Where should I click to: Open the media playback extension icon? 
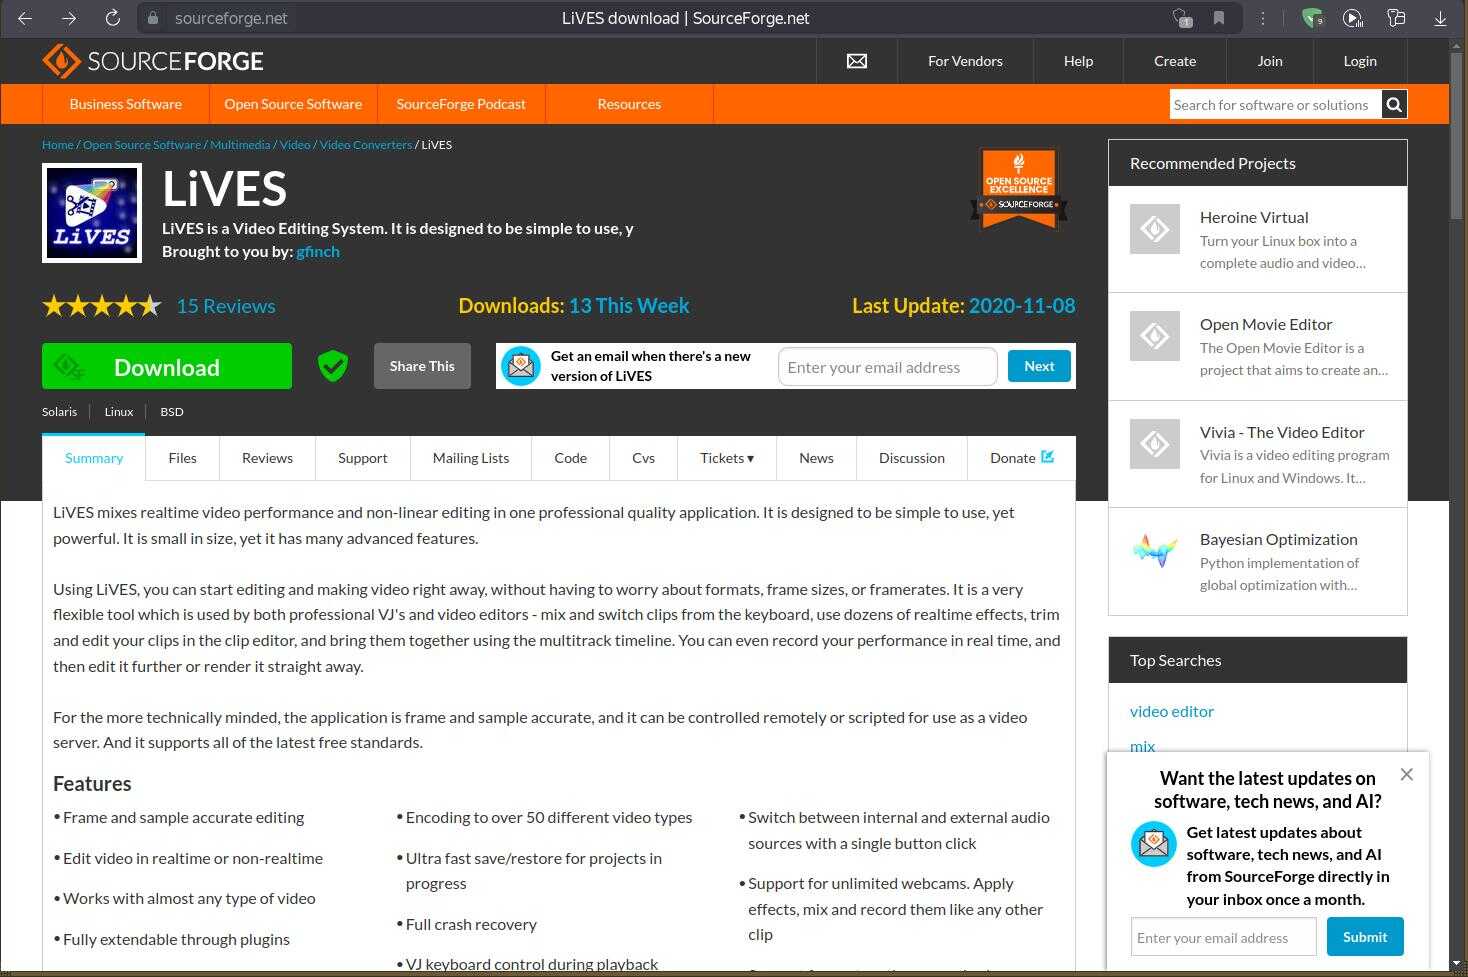[x=1353, y=18]
